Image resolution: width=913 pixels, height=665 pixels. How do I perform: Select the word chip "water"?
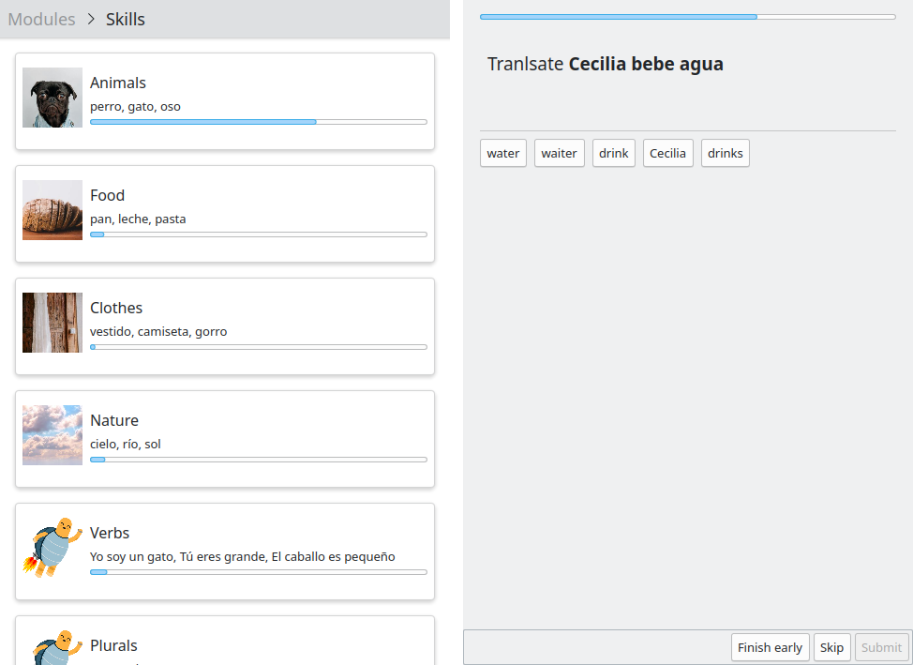point(503,153)
